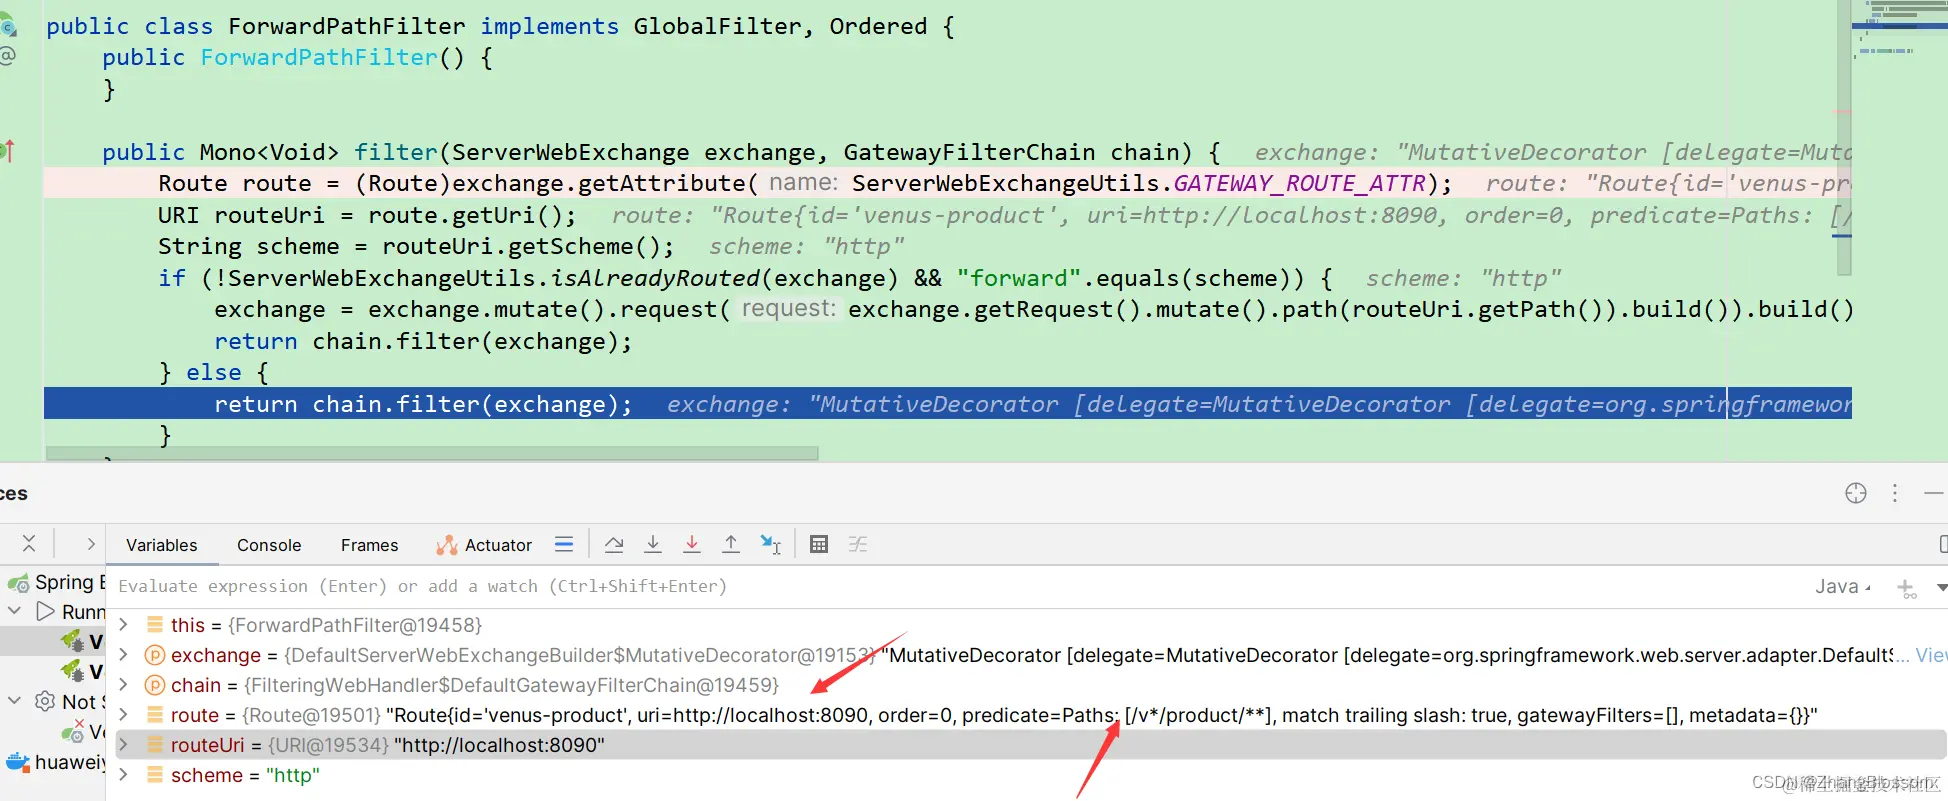
Task: Click the collapse-all X icon in Services
Action: click(x=29, y=543)
